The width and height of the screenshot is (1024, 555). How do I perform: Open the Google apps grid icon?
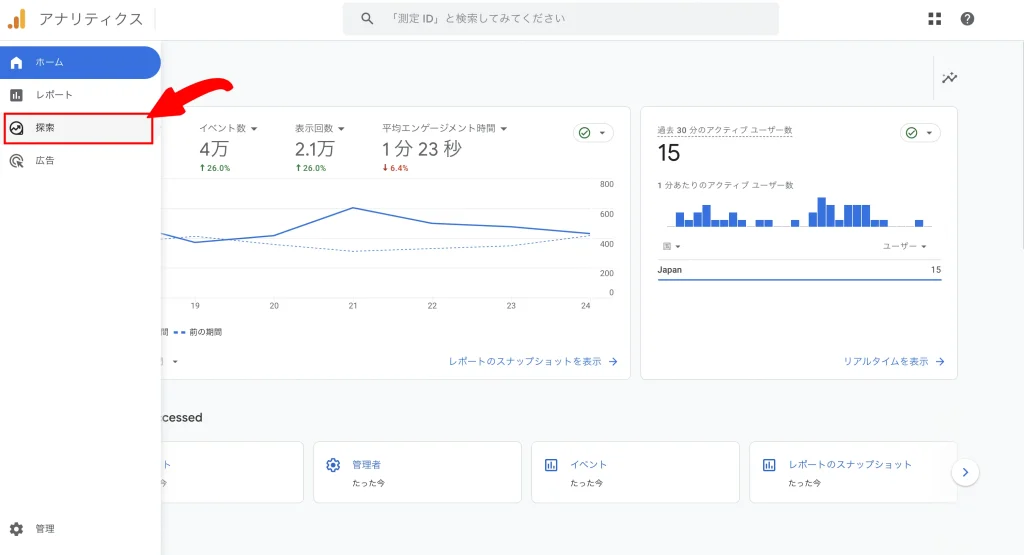pos(935,19)
